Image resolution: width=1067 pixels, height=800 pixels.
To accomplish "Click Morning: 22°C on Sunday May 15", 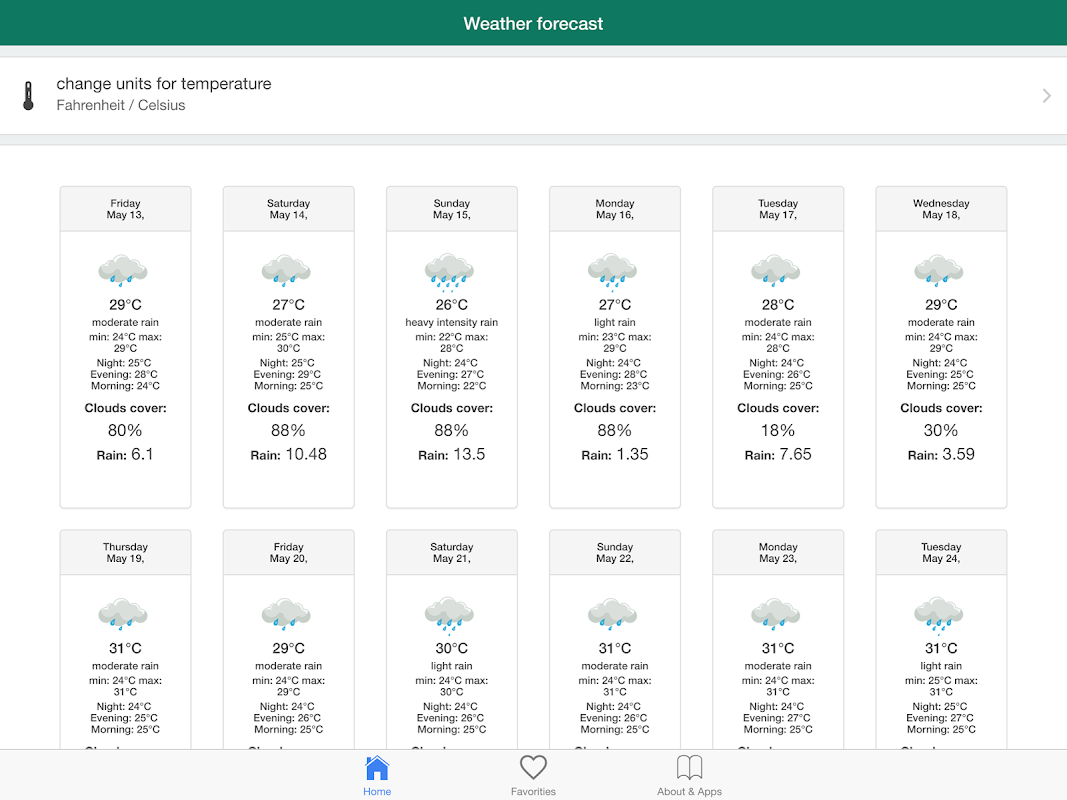I will (452, 386).
